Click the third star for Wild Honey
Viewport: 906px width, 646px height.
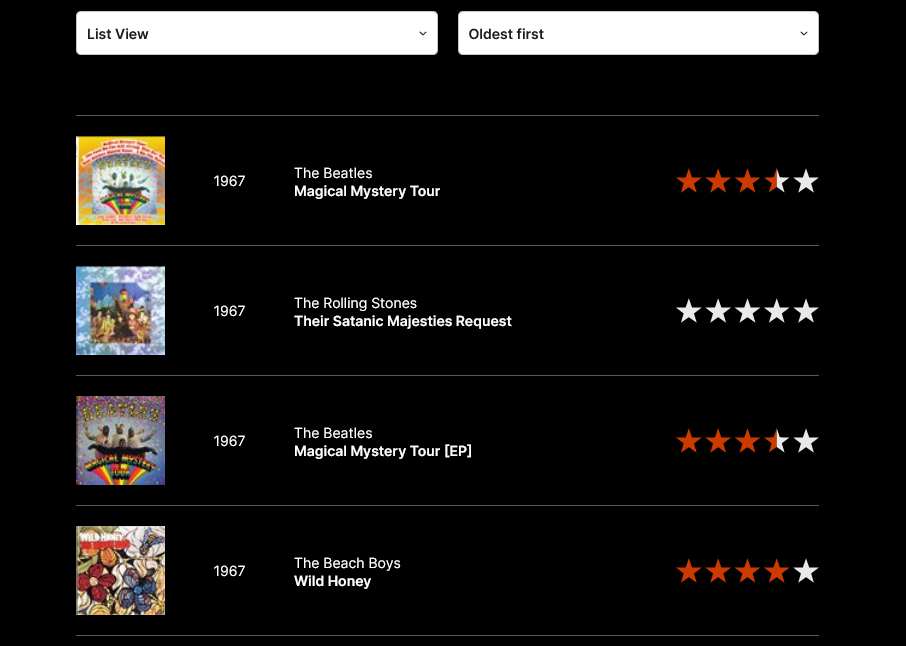[x=747, y=571]
